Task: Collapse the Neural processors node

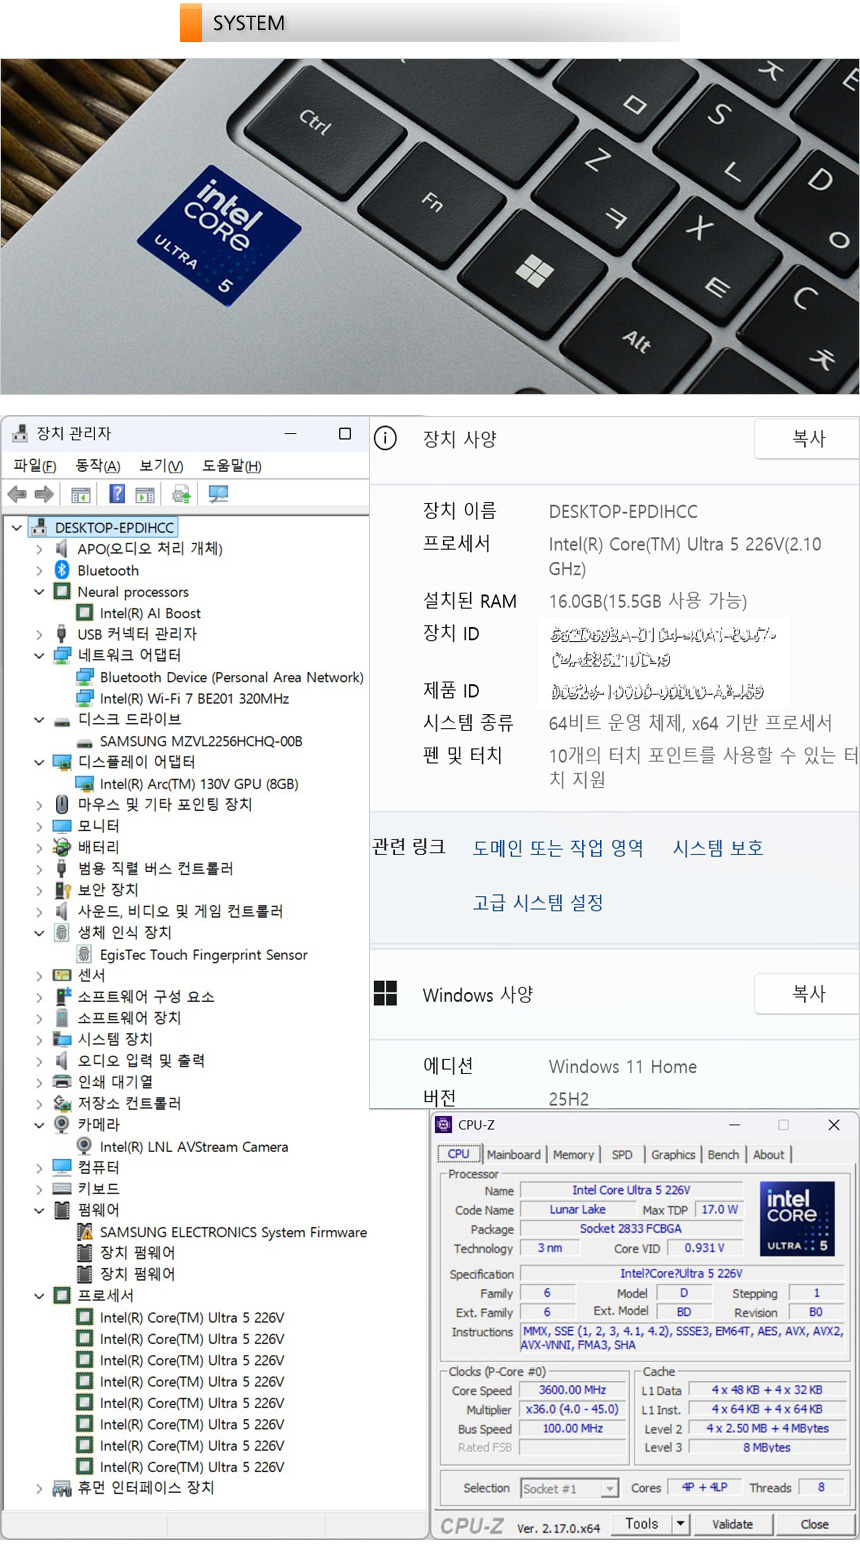Action: click(39, 592)
